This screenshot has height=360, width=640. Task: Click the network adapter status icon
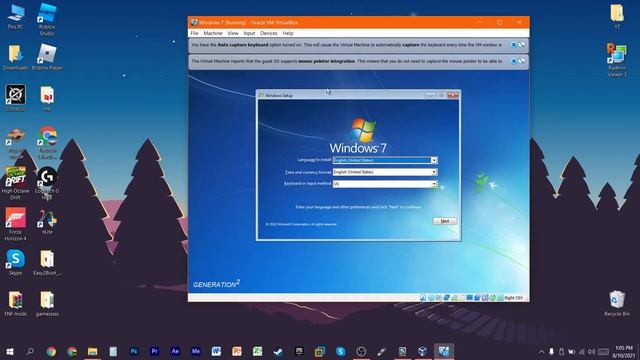pos(446,298)
